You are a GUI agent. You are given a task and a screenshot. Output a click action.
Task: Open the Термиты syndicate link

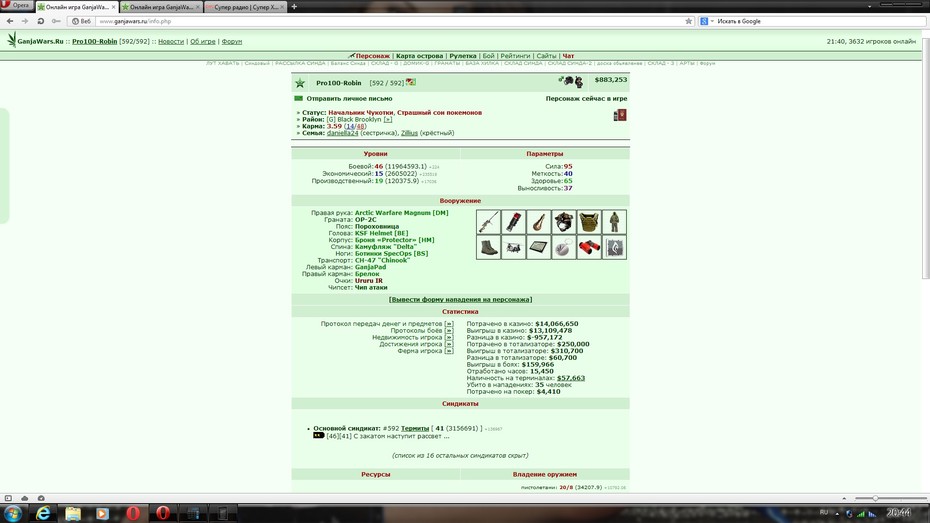coord(415,428)
